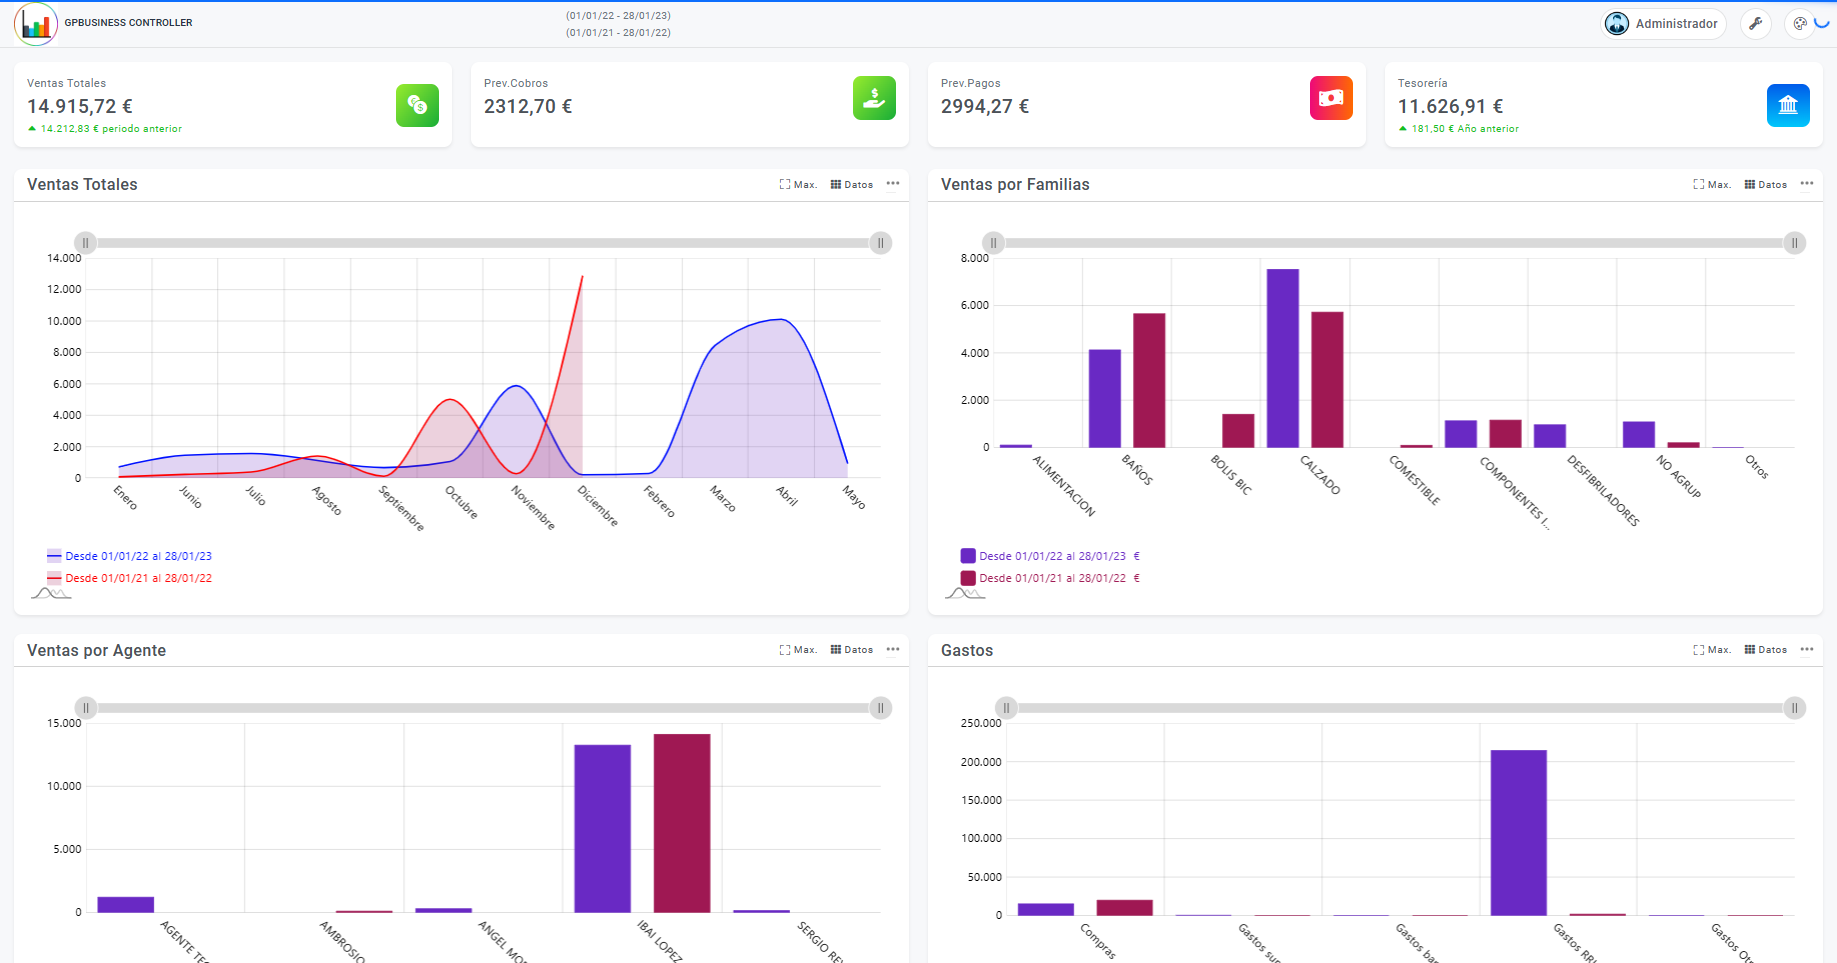Click the palette theme icon in header

tap(1799, 24)
